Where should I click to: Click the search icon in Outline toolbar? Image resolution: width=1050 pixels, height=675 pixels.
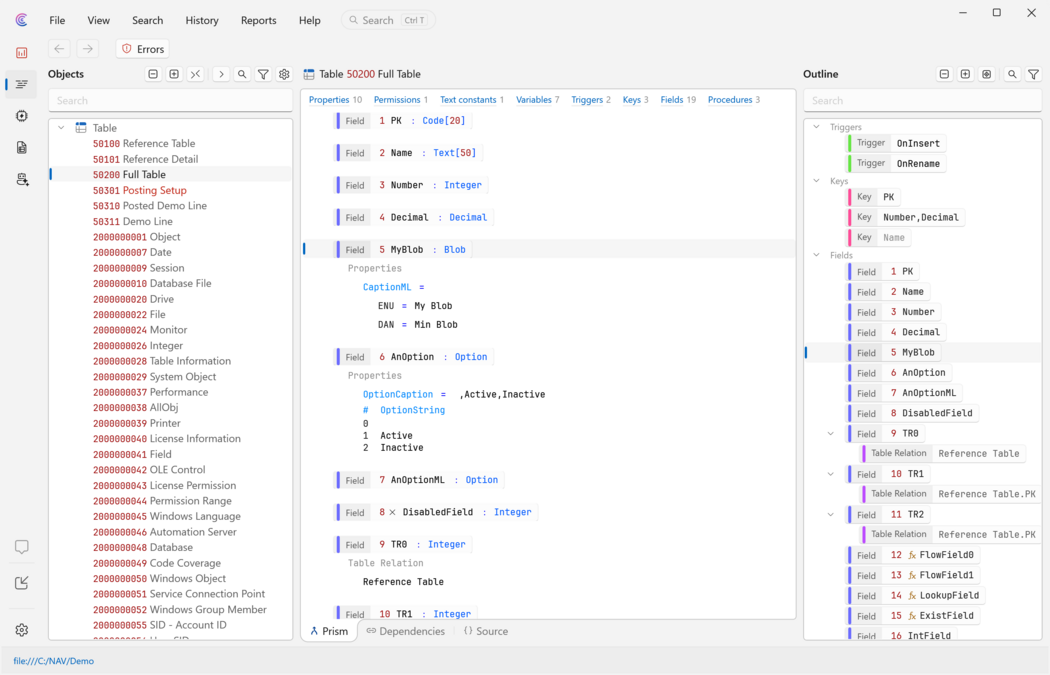coord(1012,74)
